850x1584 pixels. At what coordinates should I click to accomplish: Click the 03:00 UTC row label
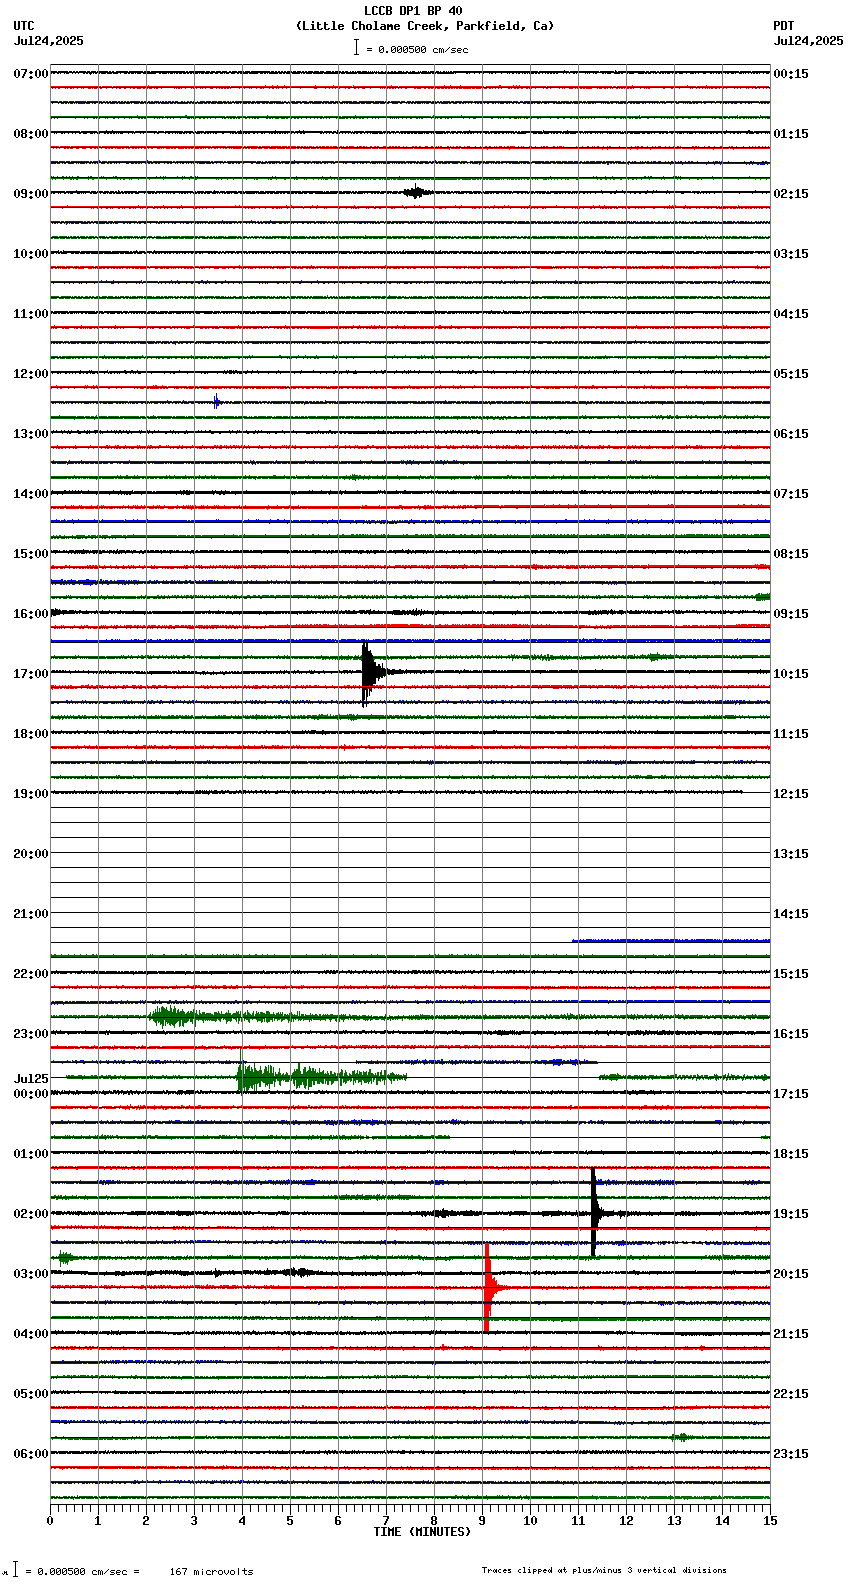pos(31,1274)
